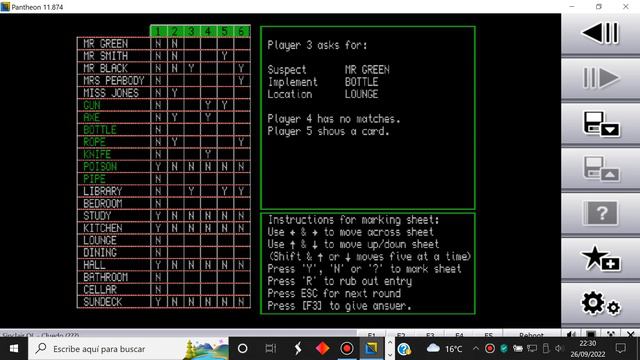This screenshot has width=640, height=360.
Task: Open the question mark help button
Action: tap(601, 213)
